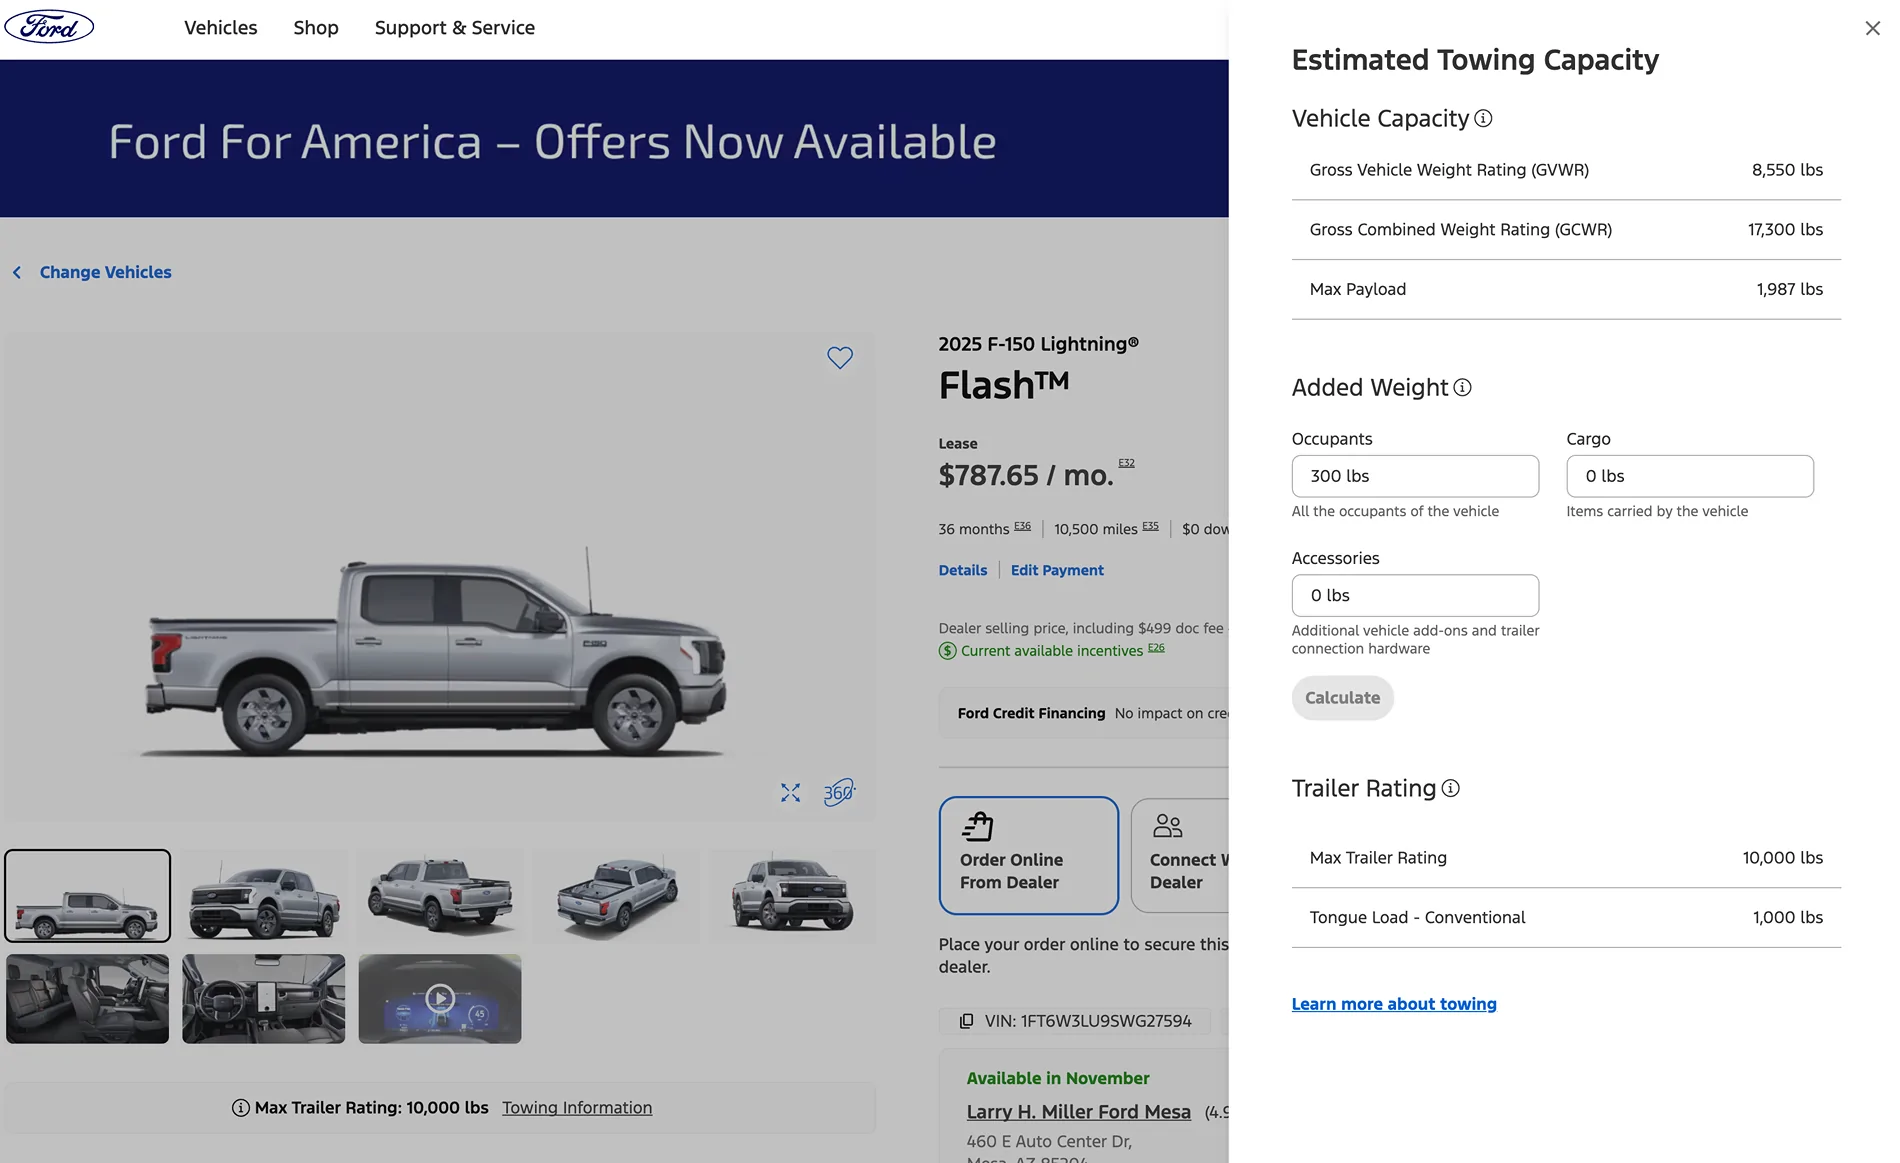Open Towing Information link

click(x=577, y=1108)
